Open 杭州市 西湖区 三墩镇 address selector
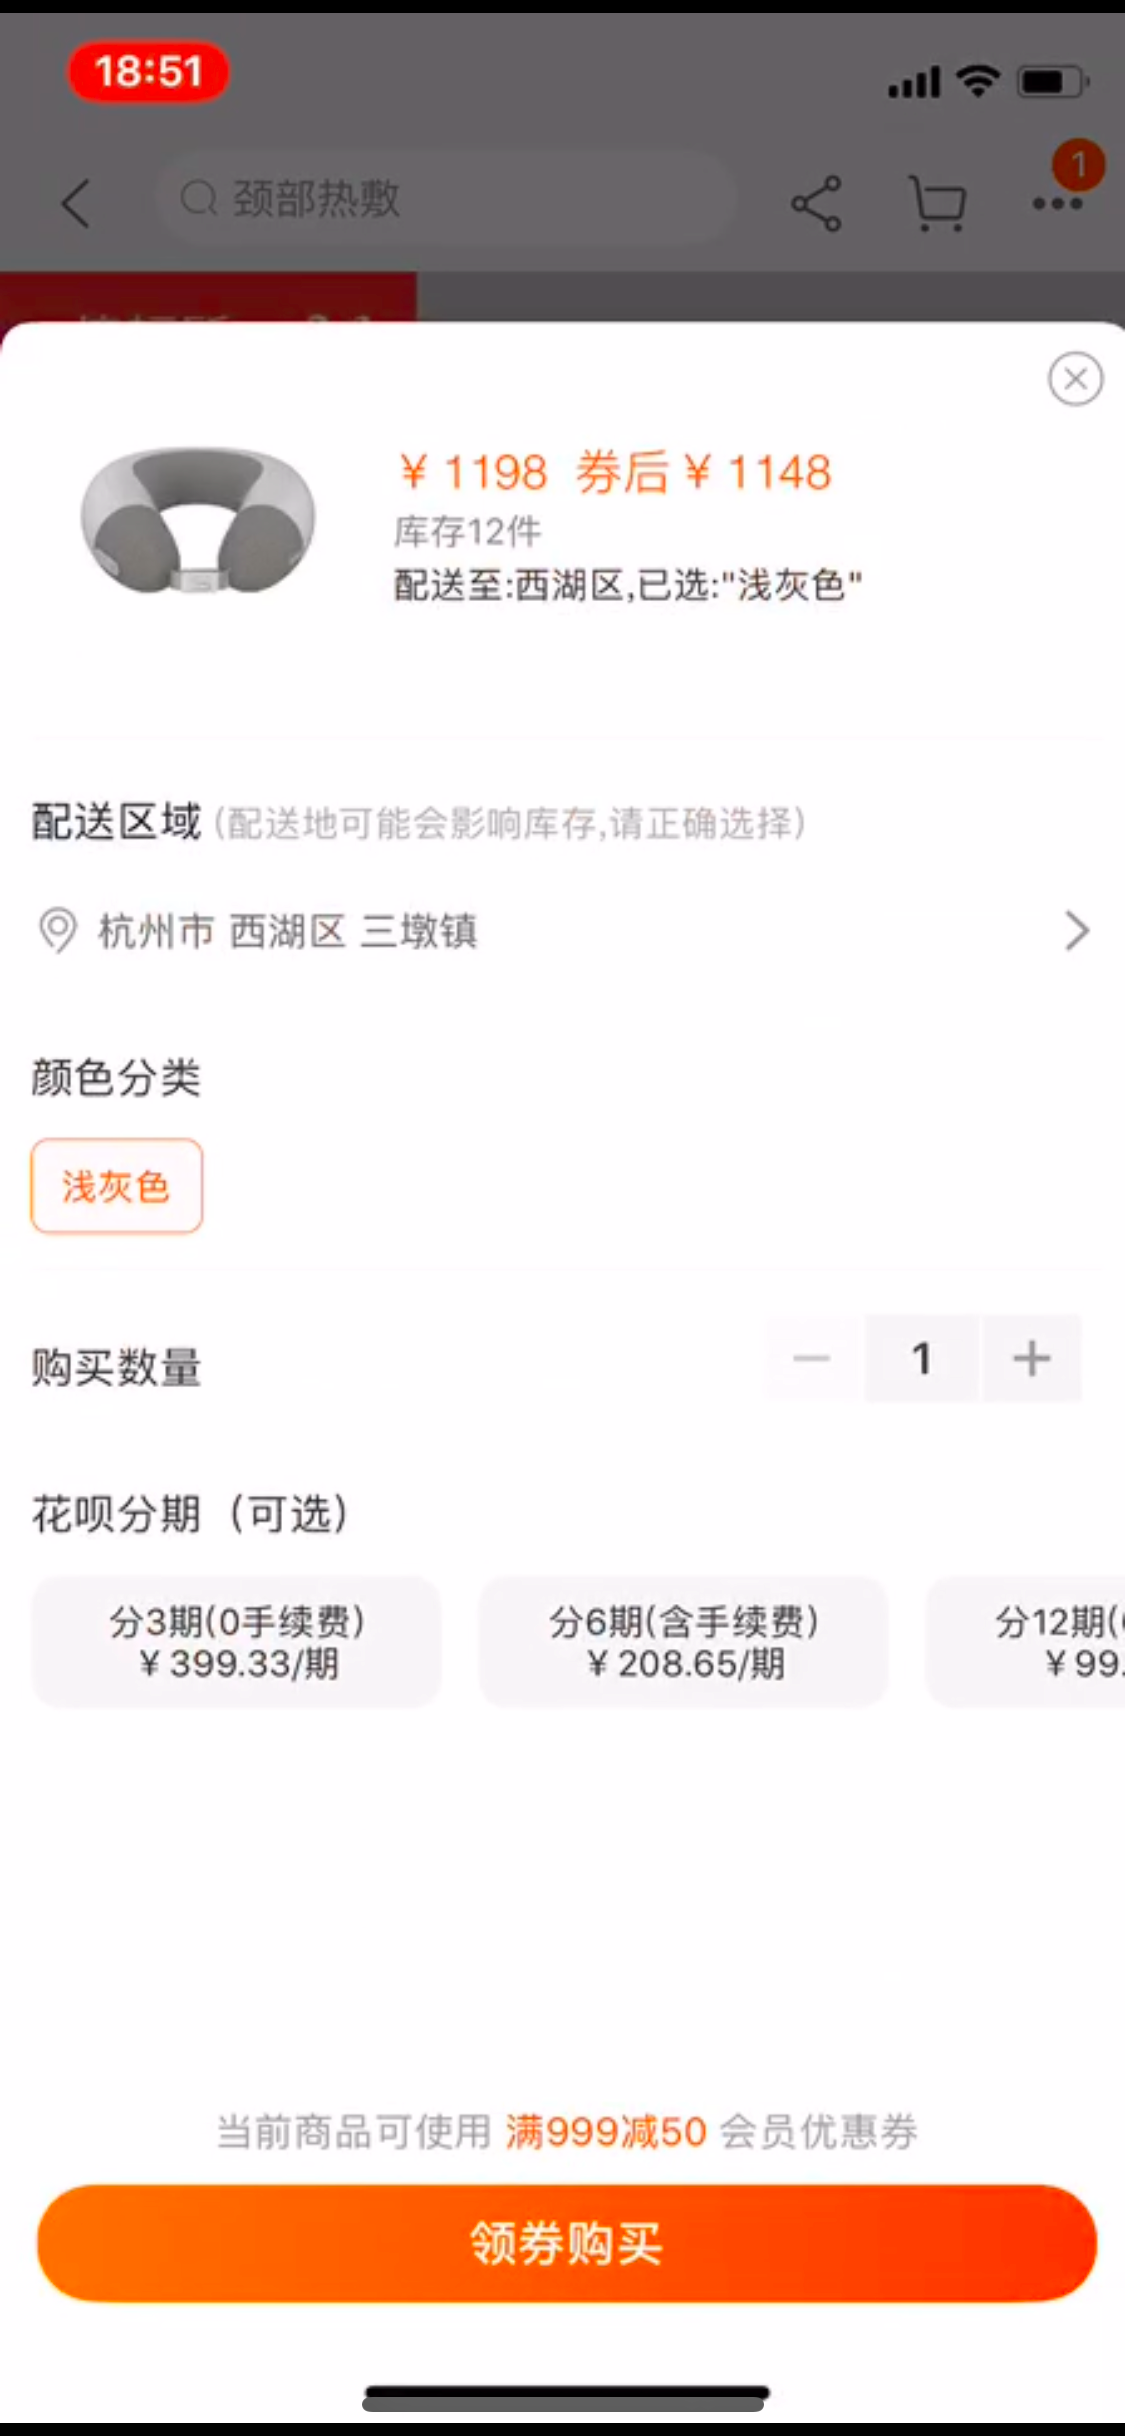The height and width of the screenshot is (2436, 1125). point(562,930)
